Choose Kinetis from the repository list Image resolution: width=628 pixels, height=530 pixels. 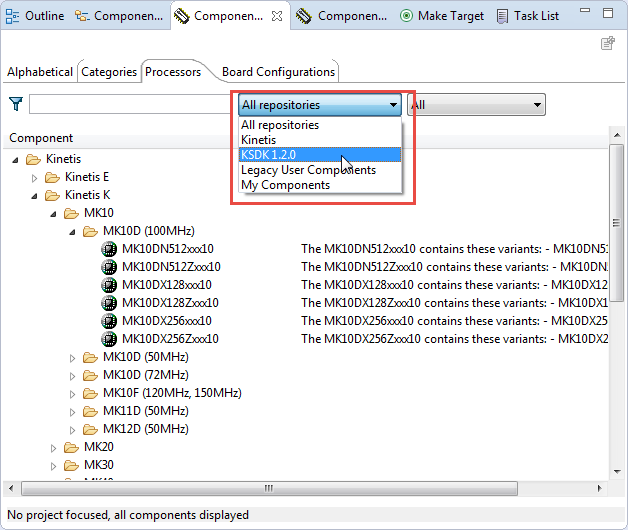(x=320, y=140)
